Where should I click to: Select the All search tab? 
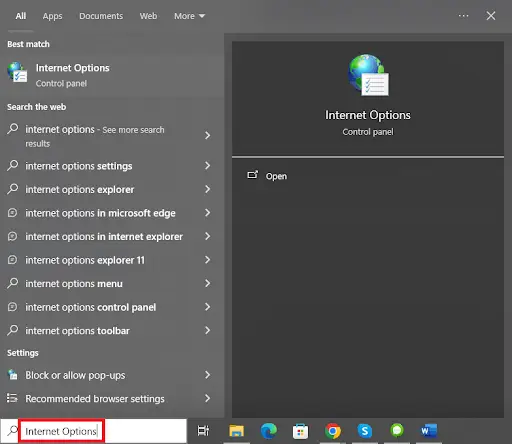point(21,16)
